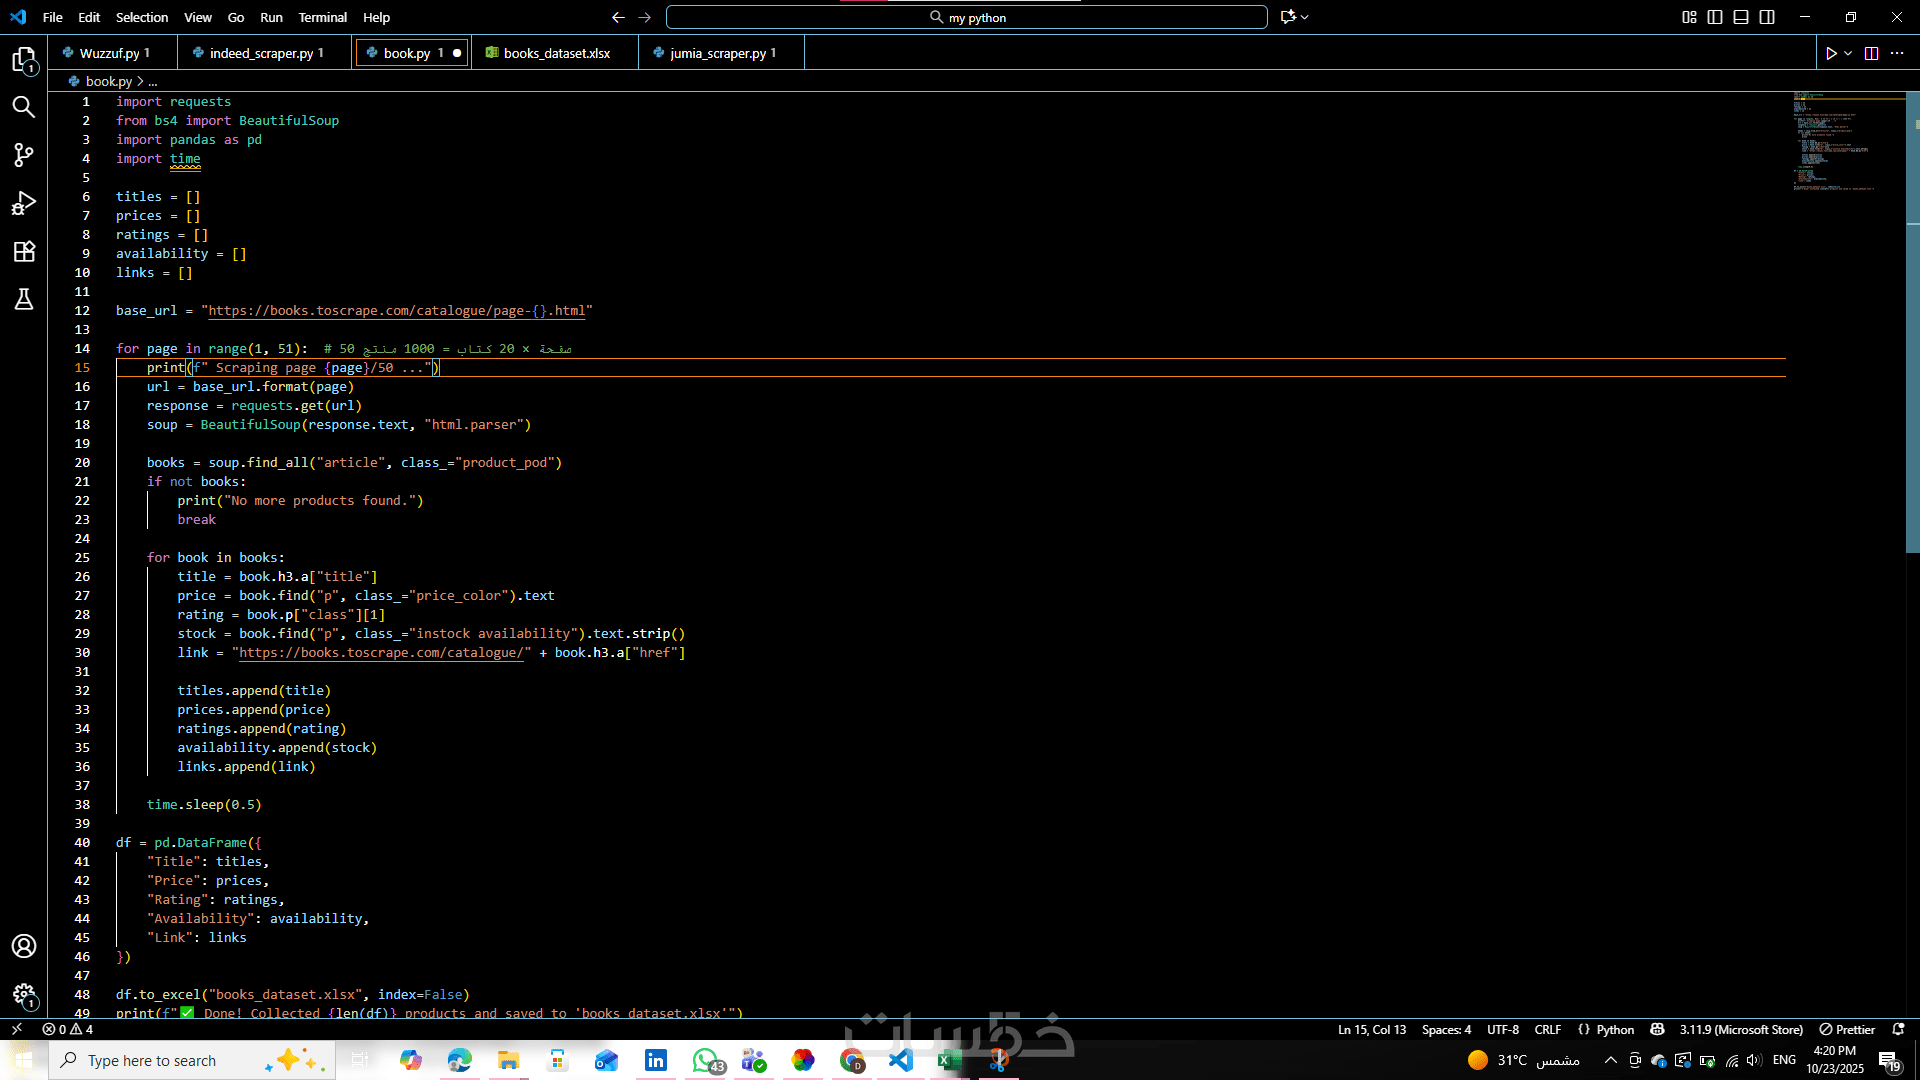Split the editor to the right
This screenshot has width=1920, height=1080.
pos(1871,53)
